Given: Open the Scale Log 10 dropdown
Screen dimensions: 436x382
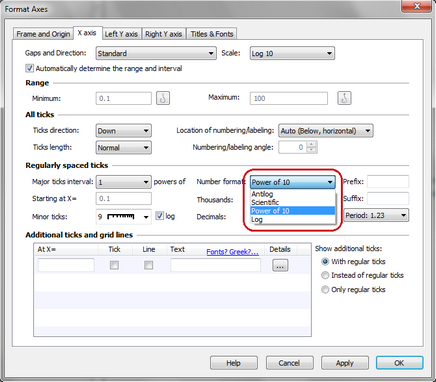Looking at the screenshot, I should point(292,53).
